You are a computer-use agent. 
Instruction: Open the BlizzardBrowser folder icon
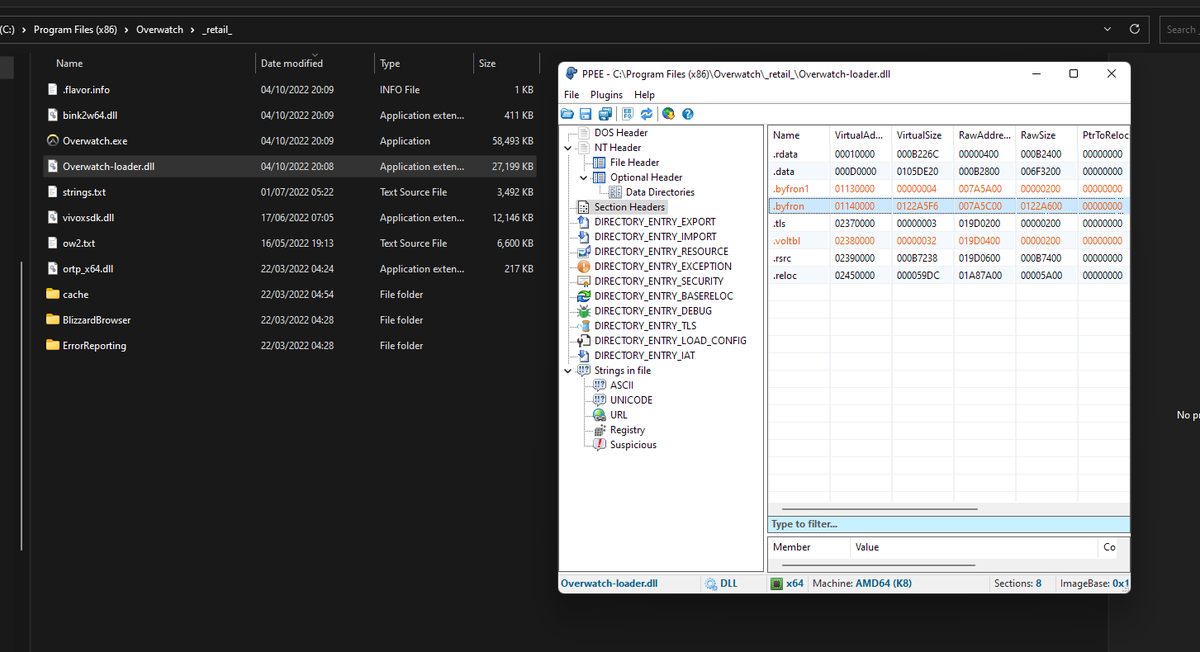tap(53, 320)
